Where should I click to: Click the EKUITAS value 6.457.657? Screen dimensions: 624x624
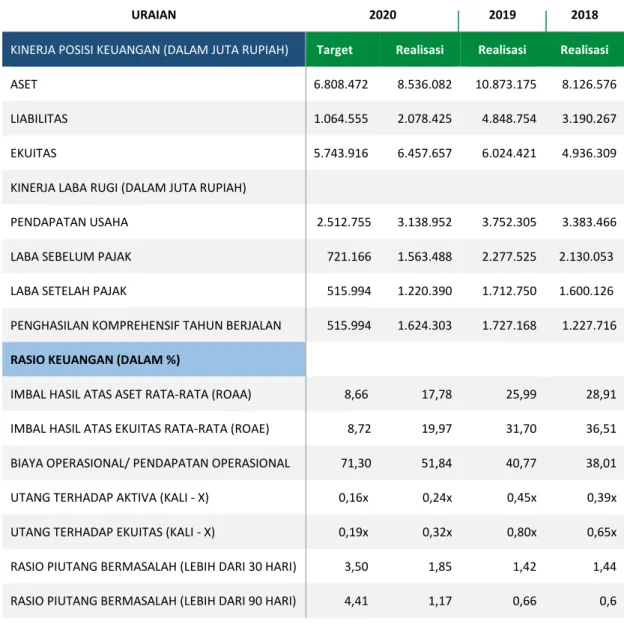click(424, 153)
